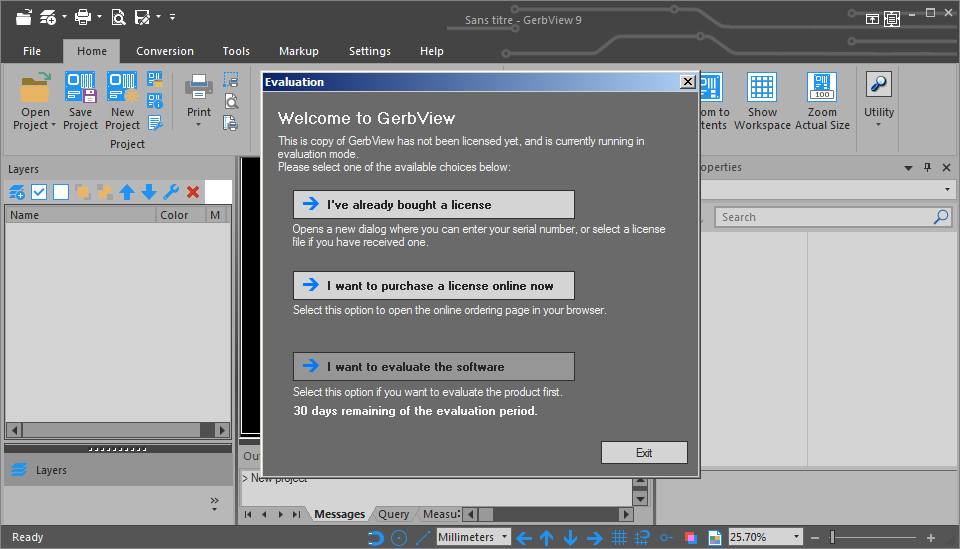Open Properties panel options dropdown arrow
Viewport: 960px width, 549px height.
tap(909, 168)
